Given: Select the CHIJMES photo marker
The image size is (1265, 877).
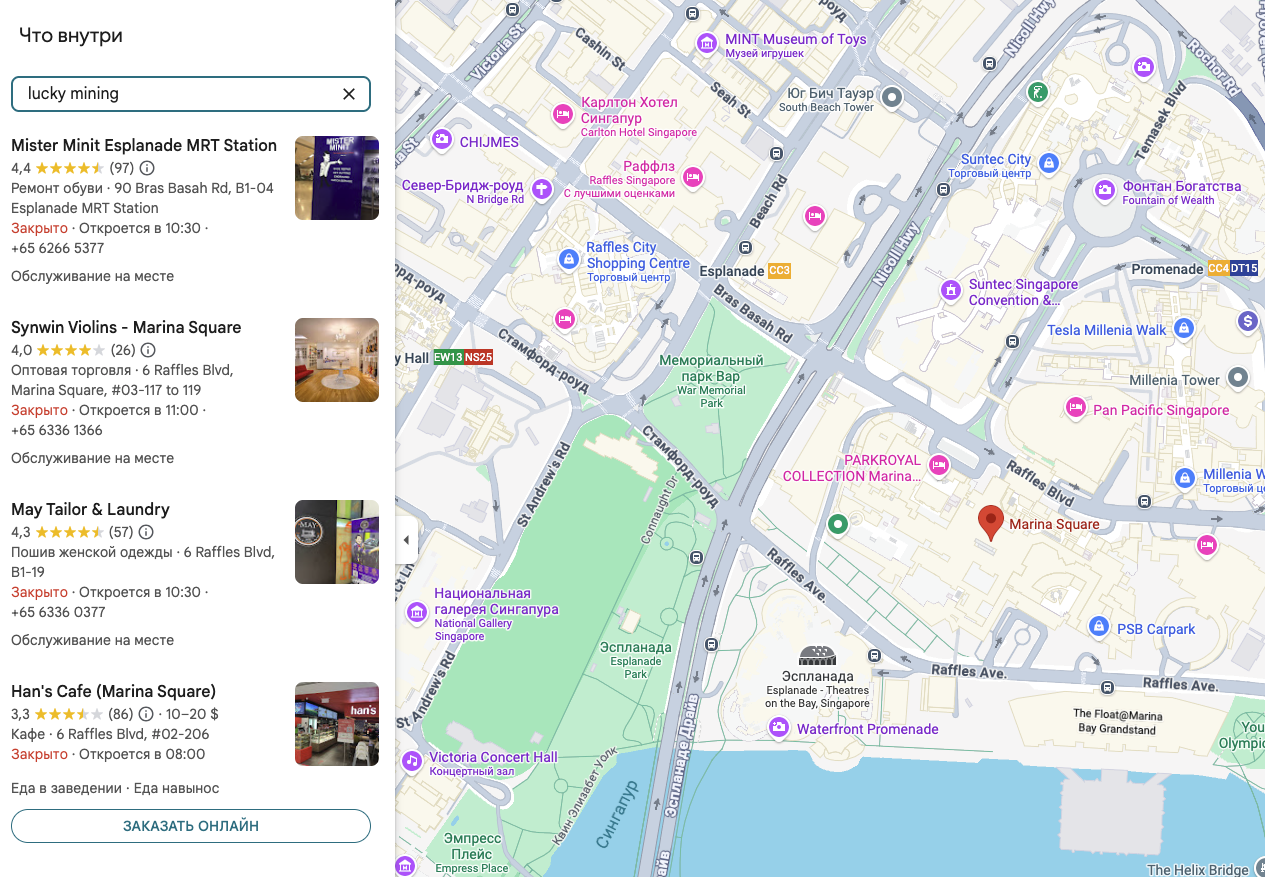Looking at the screenshot, I should (x=441, y=141).
